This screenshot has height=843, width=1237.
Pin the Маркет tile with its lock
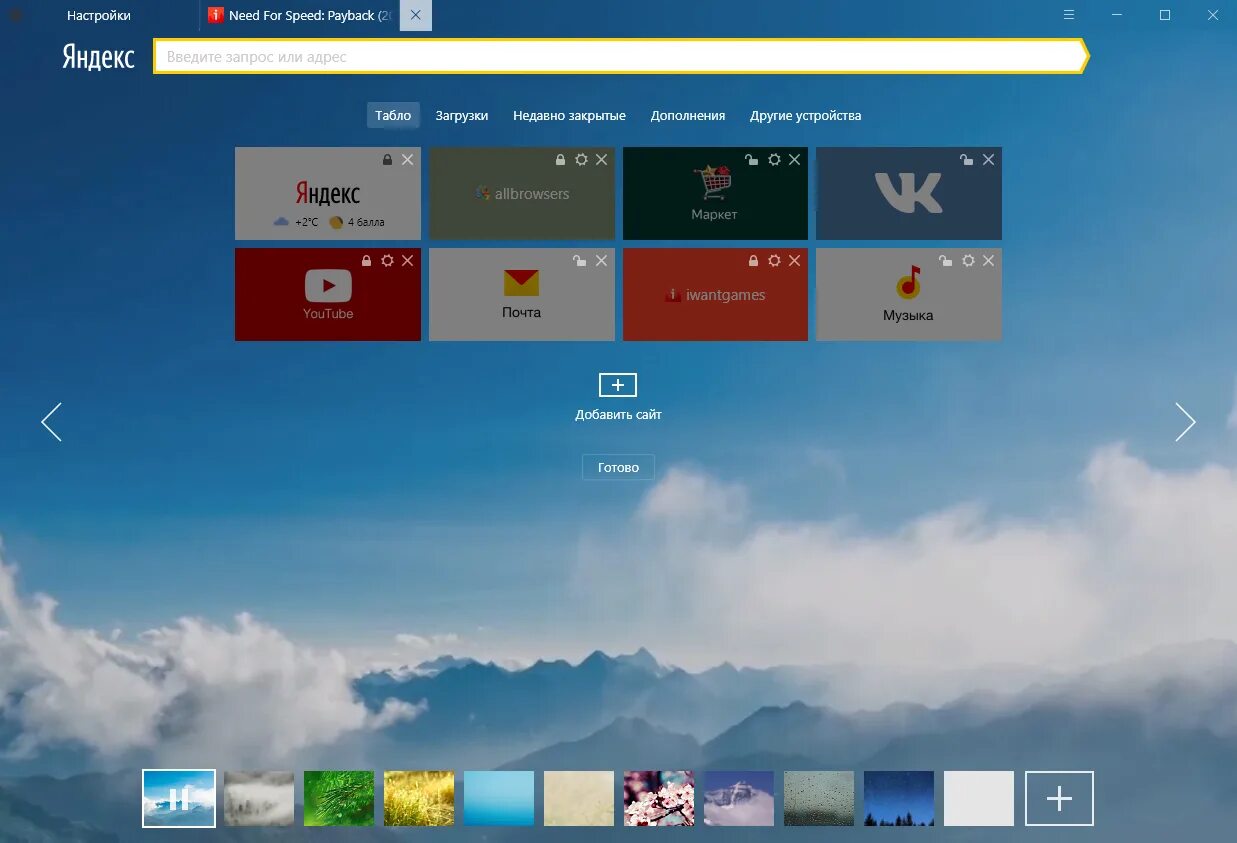click(x=751, y=160)
